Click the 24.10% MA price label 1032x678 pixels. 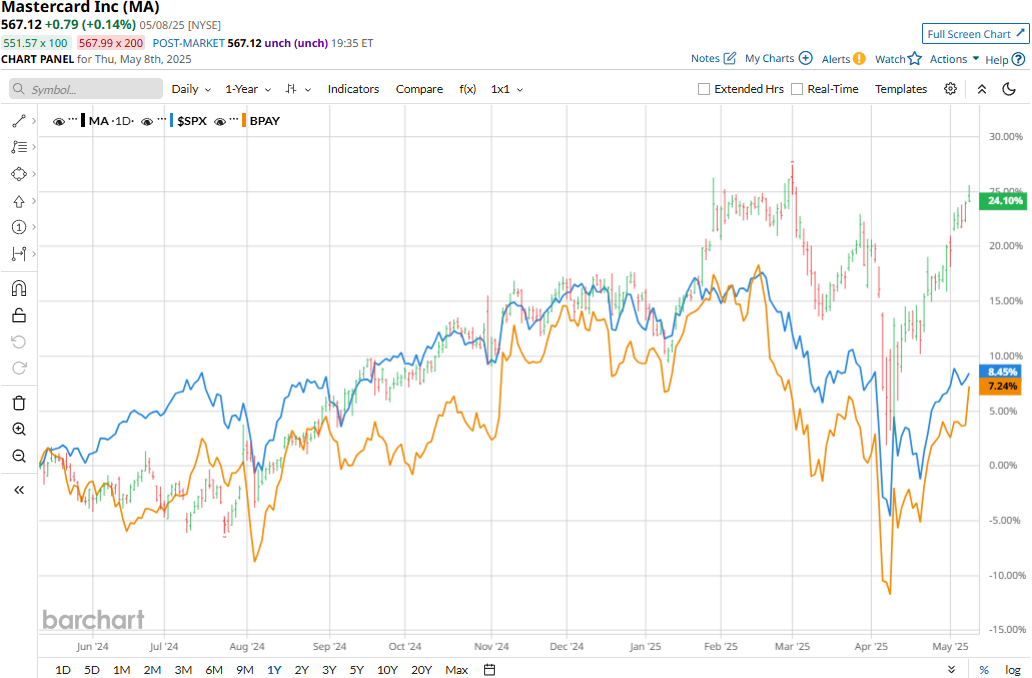coord(1003,201)
